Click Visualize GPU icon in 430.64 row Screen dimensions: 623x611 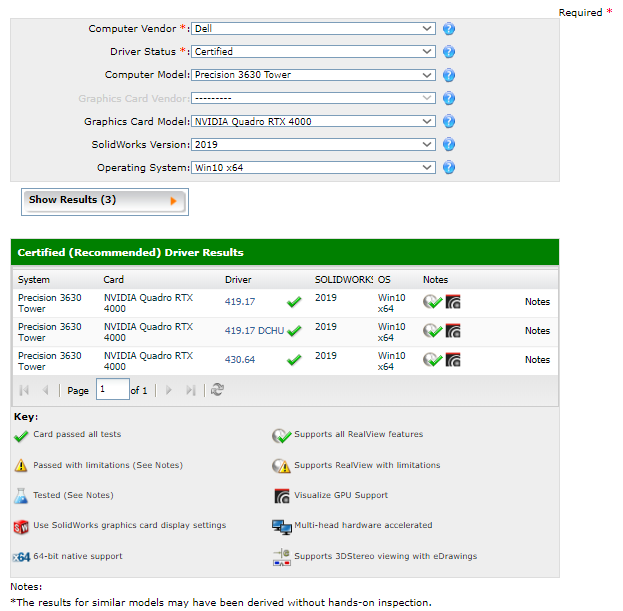(x=453, y=360)
